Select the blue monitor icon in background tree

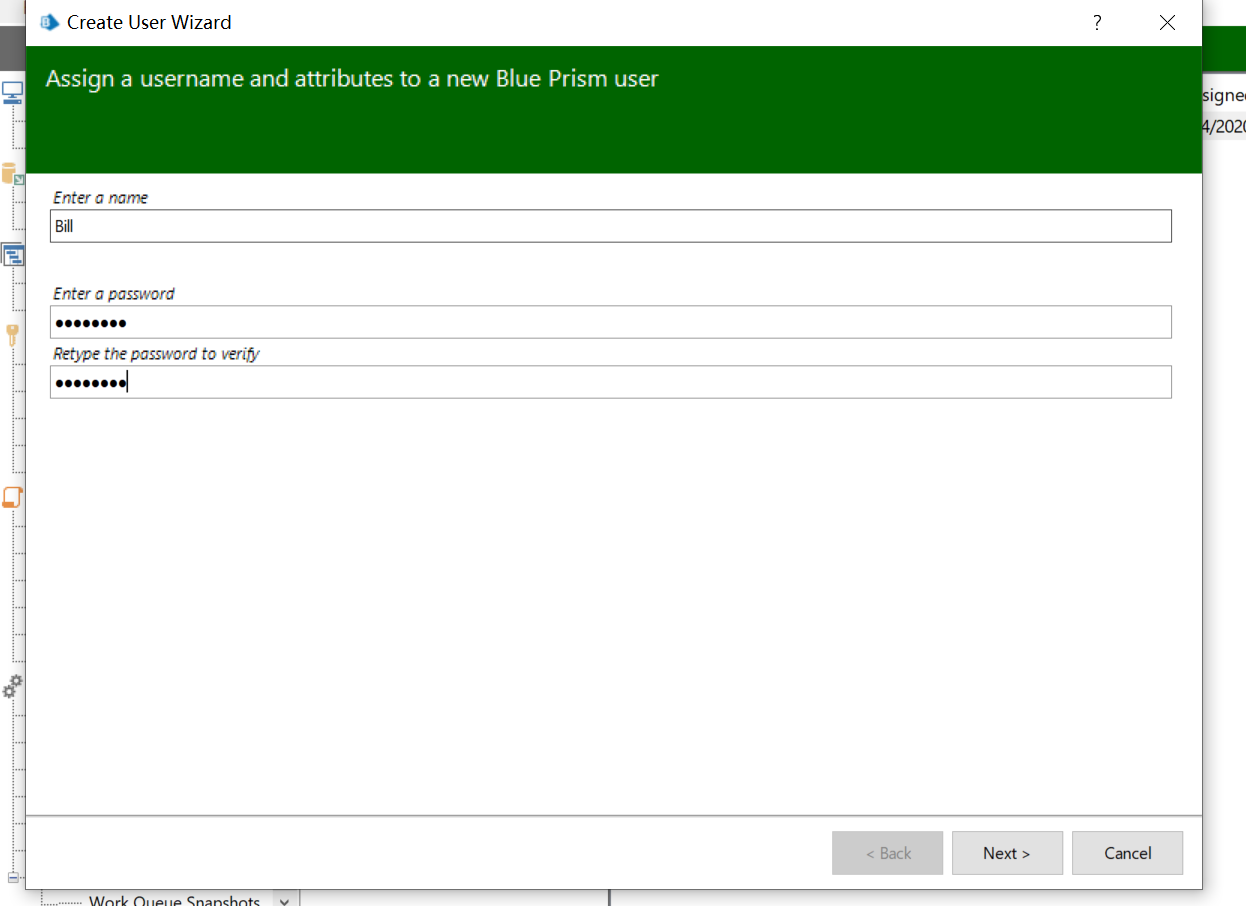pyautogui.click(x=12, y=93)
